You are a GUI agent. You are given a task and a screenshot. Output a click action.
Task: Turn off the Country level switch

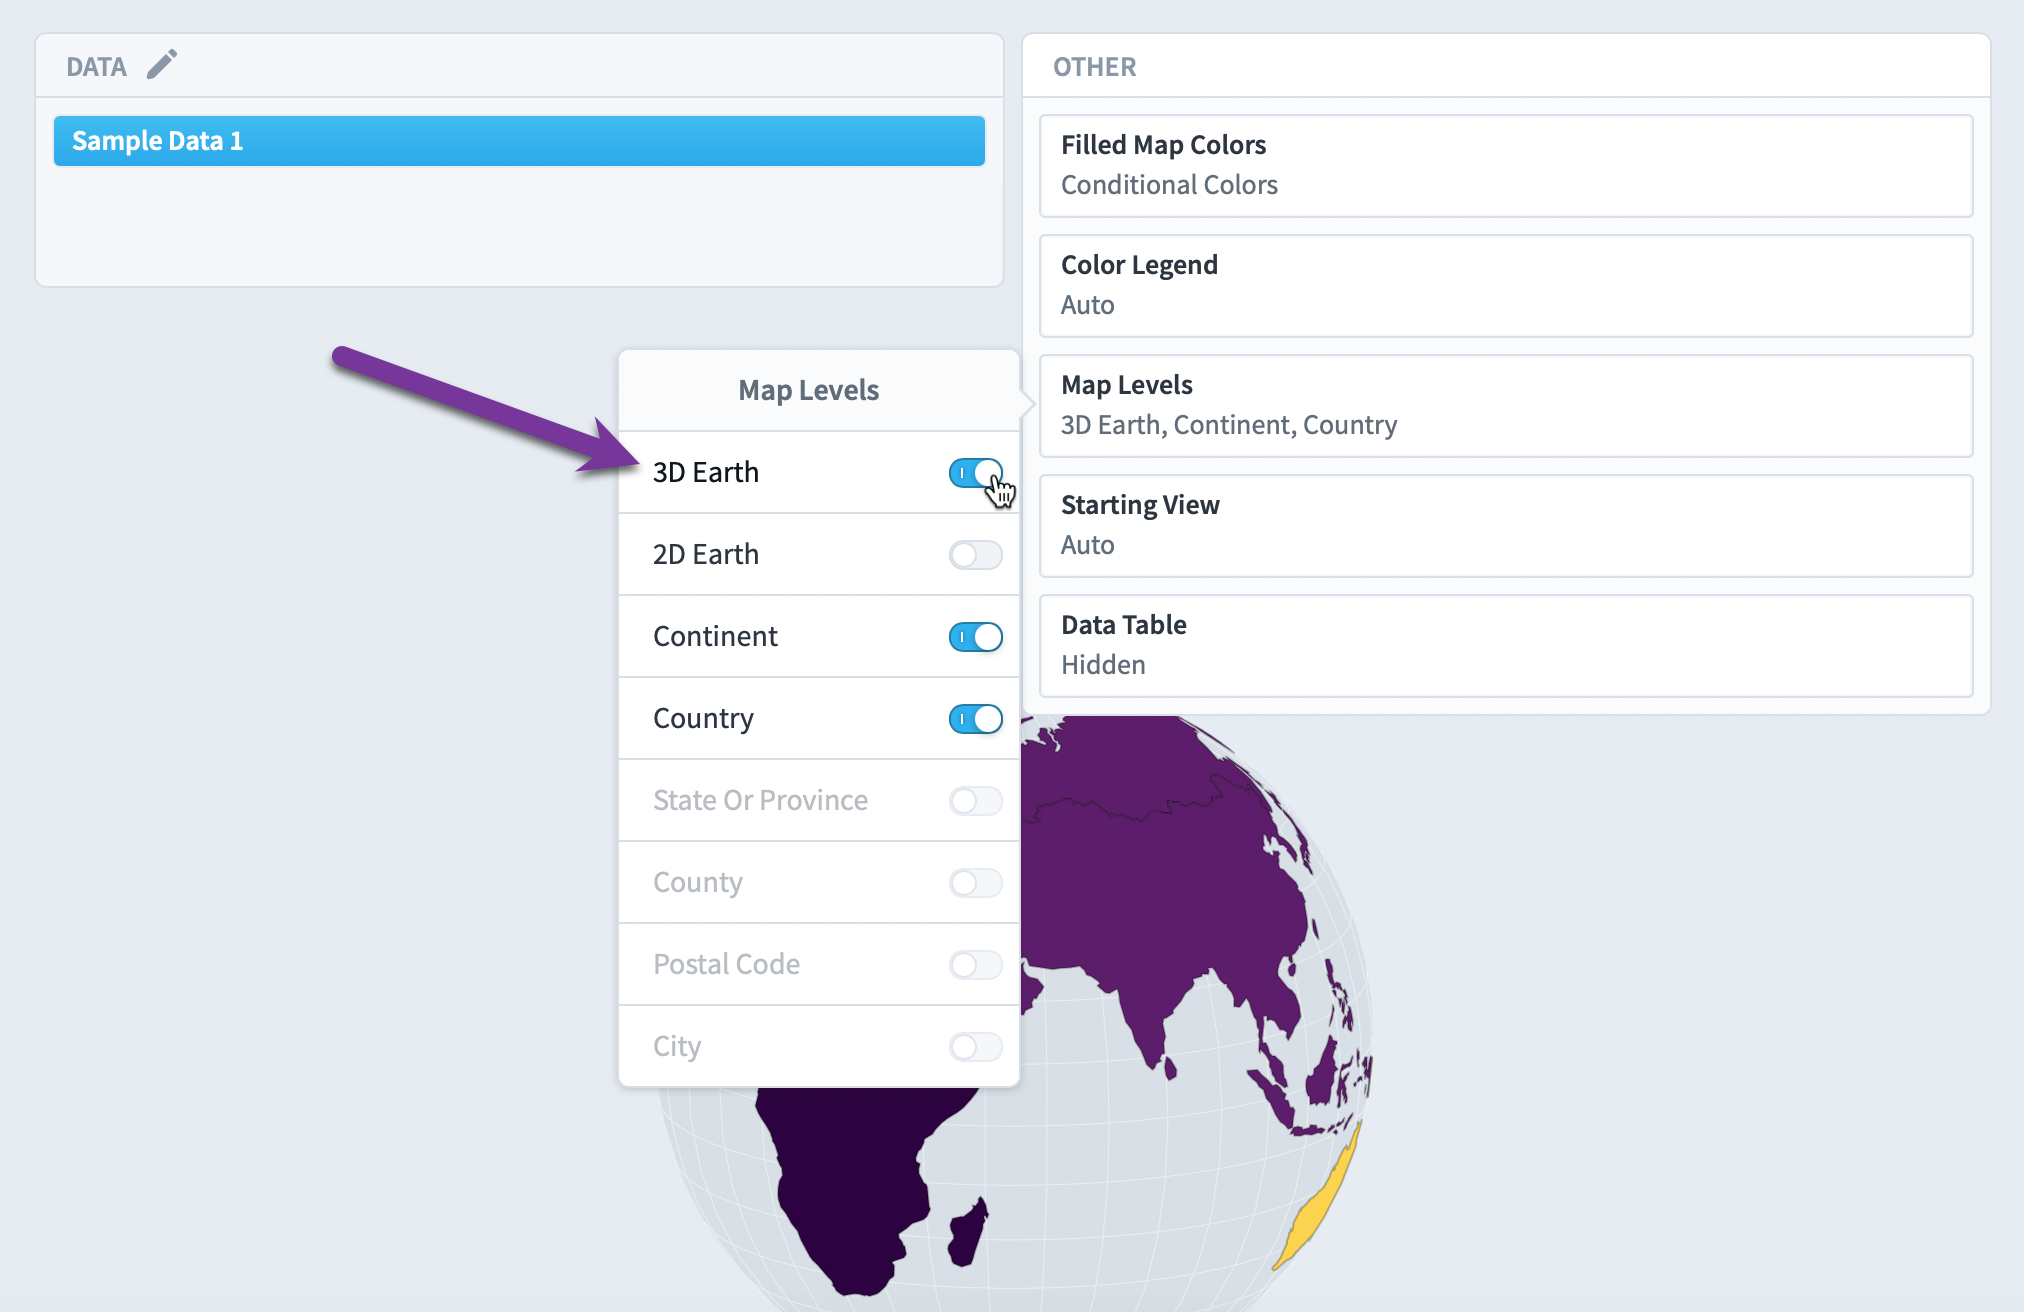975,718
